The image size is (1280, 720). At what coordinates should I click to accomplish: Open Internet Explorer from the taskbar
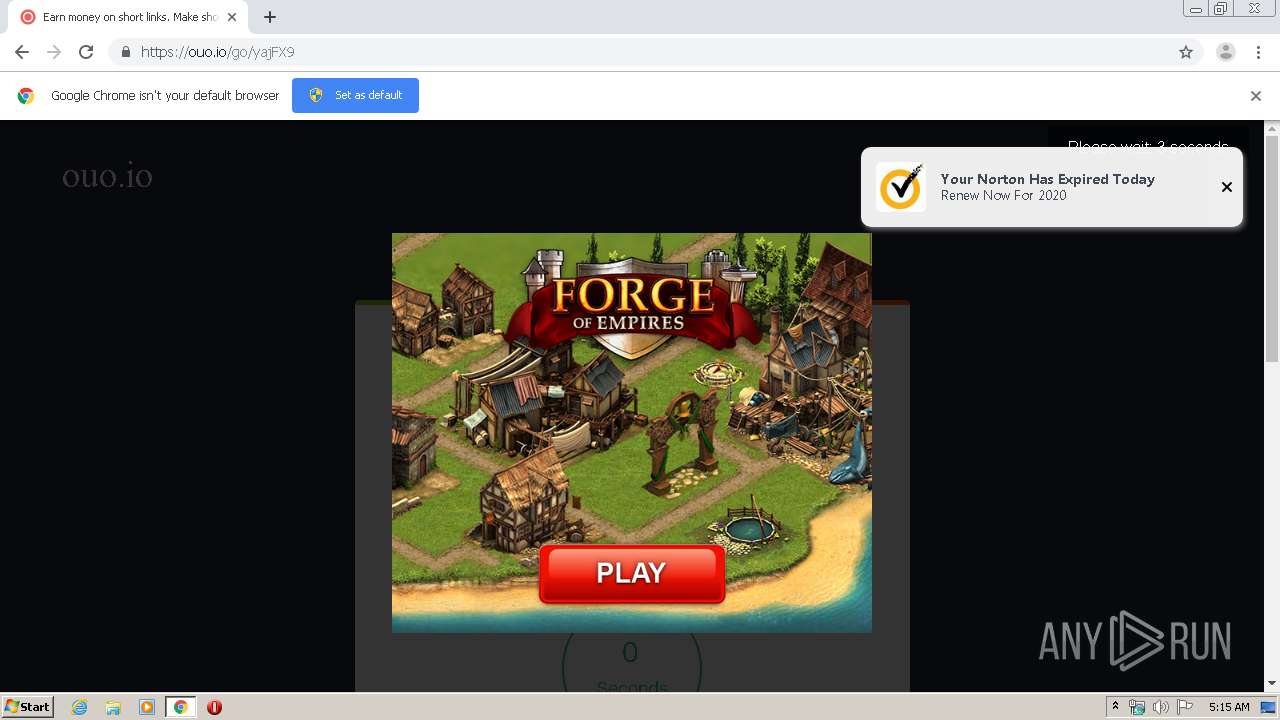point(80,707)
